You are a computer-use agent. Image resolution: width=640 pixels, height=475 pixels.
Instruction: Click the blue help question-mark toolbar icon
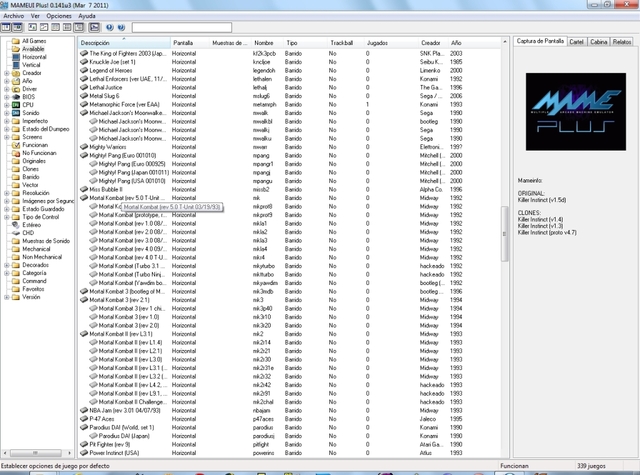click(x=121, y=27)
